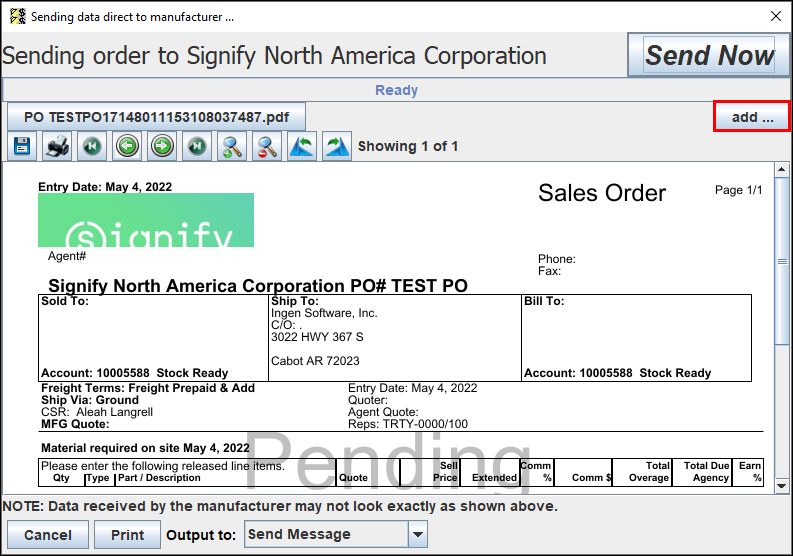The width and height of the screenshot is (793, 556).
Task: Click '3022 HWY 367 S' address line
Action: tap(317, 337)
